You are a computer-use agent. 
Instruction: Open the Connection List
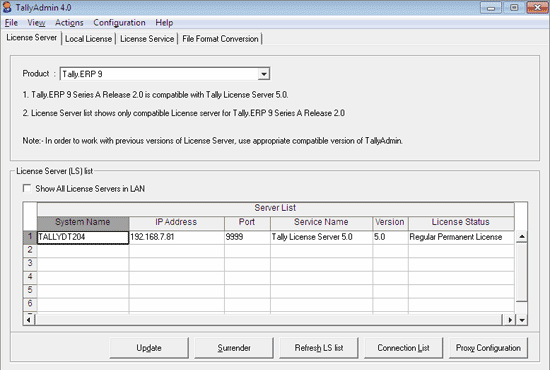pos(403,348)
